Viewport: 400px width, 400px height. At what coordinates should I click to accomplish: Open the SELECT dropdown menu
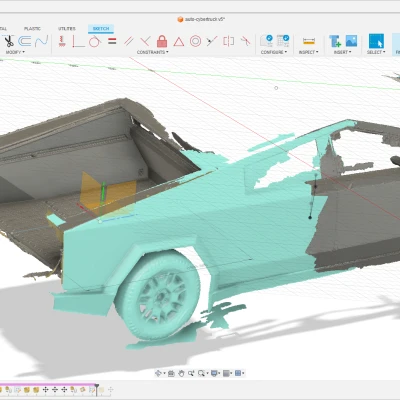tap(376, 52)
